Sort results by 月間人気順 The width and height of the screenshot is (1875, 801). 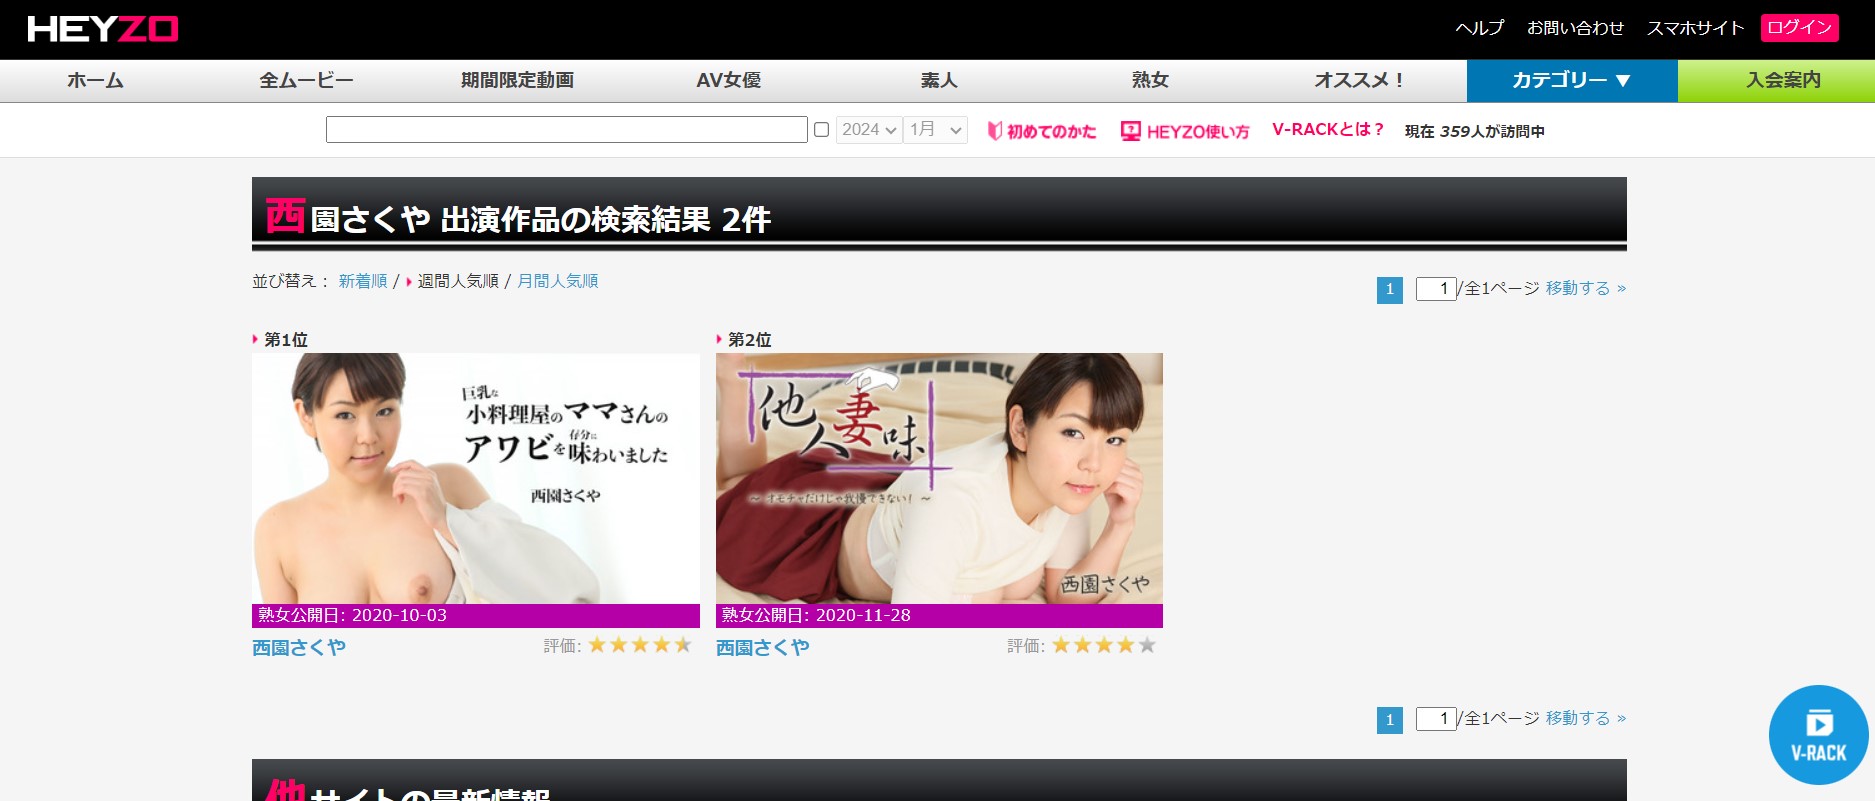557,281
